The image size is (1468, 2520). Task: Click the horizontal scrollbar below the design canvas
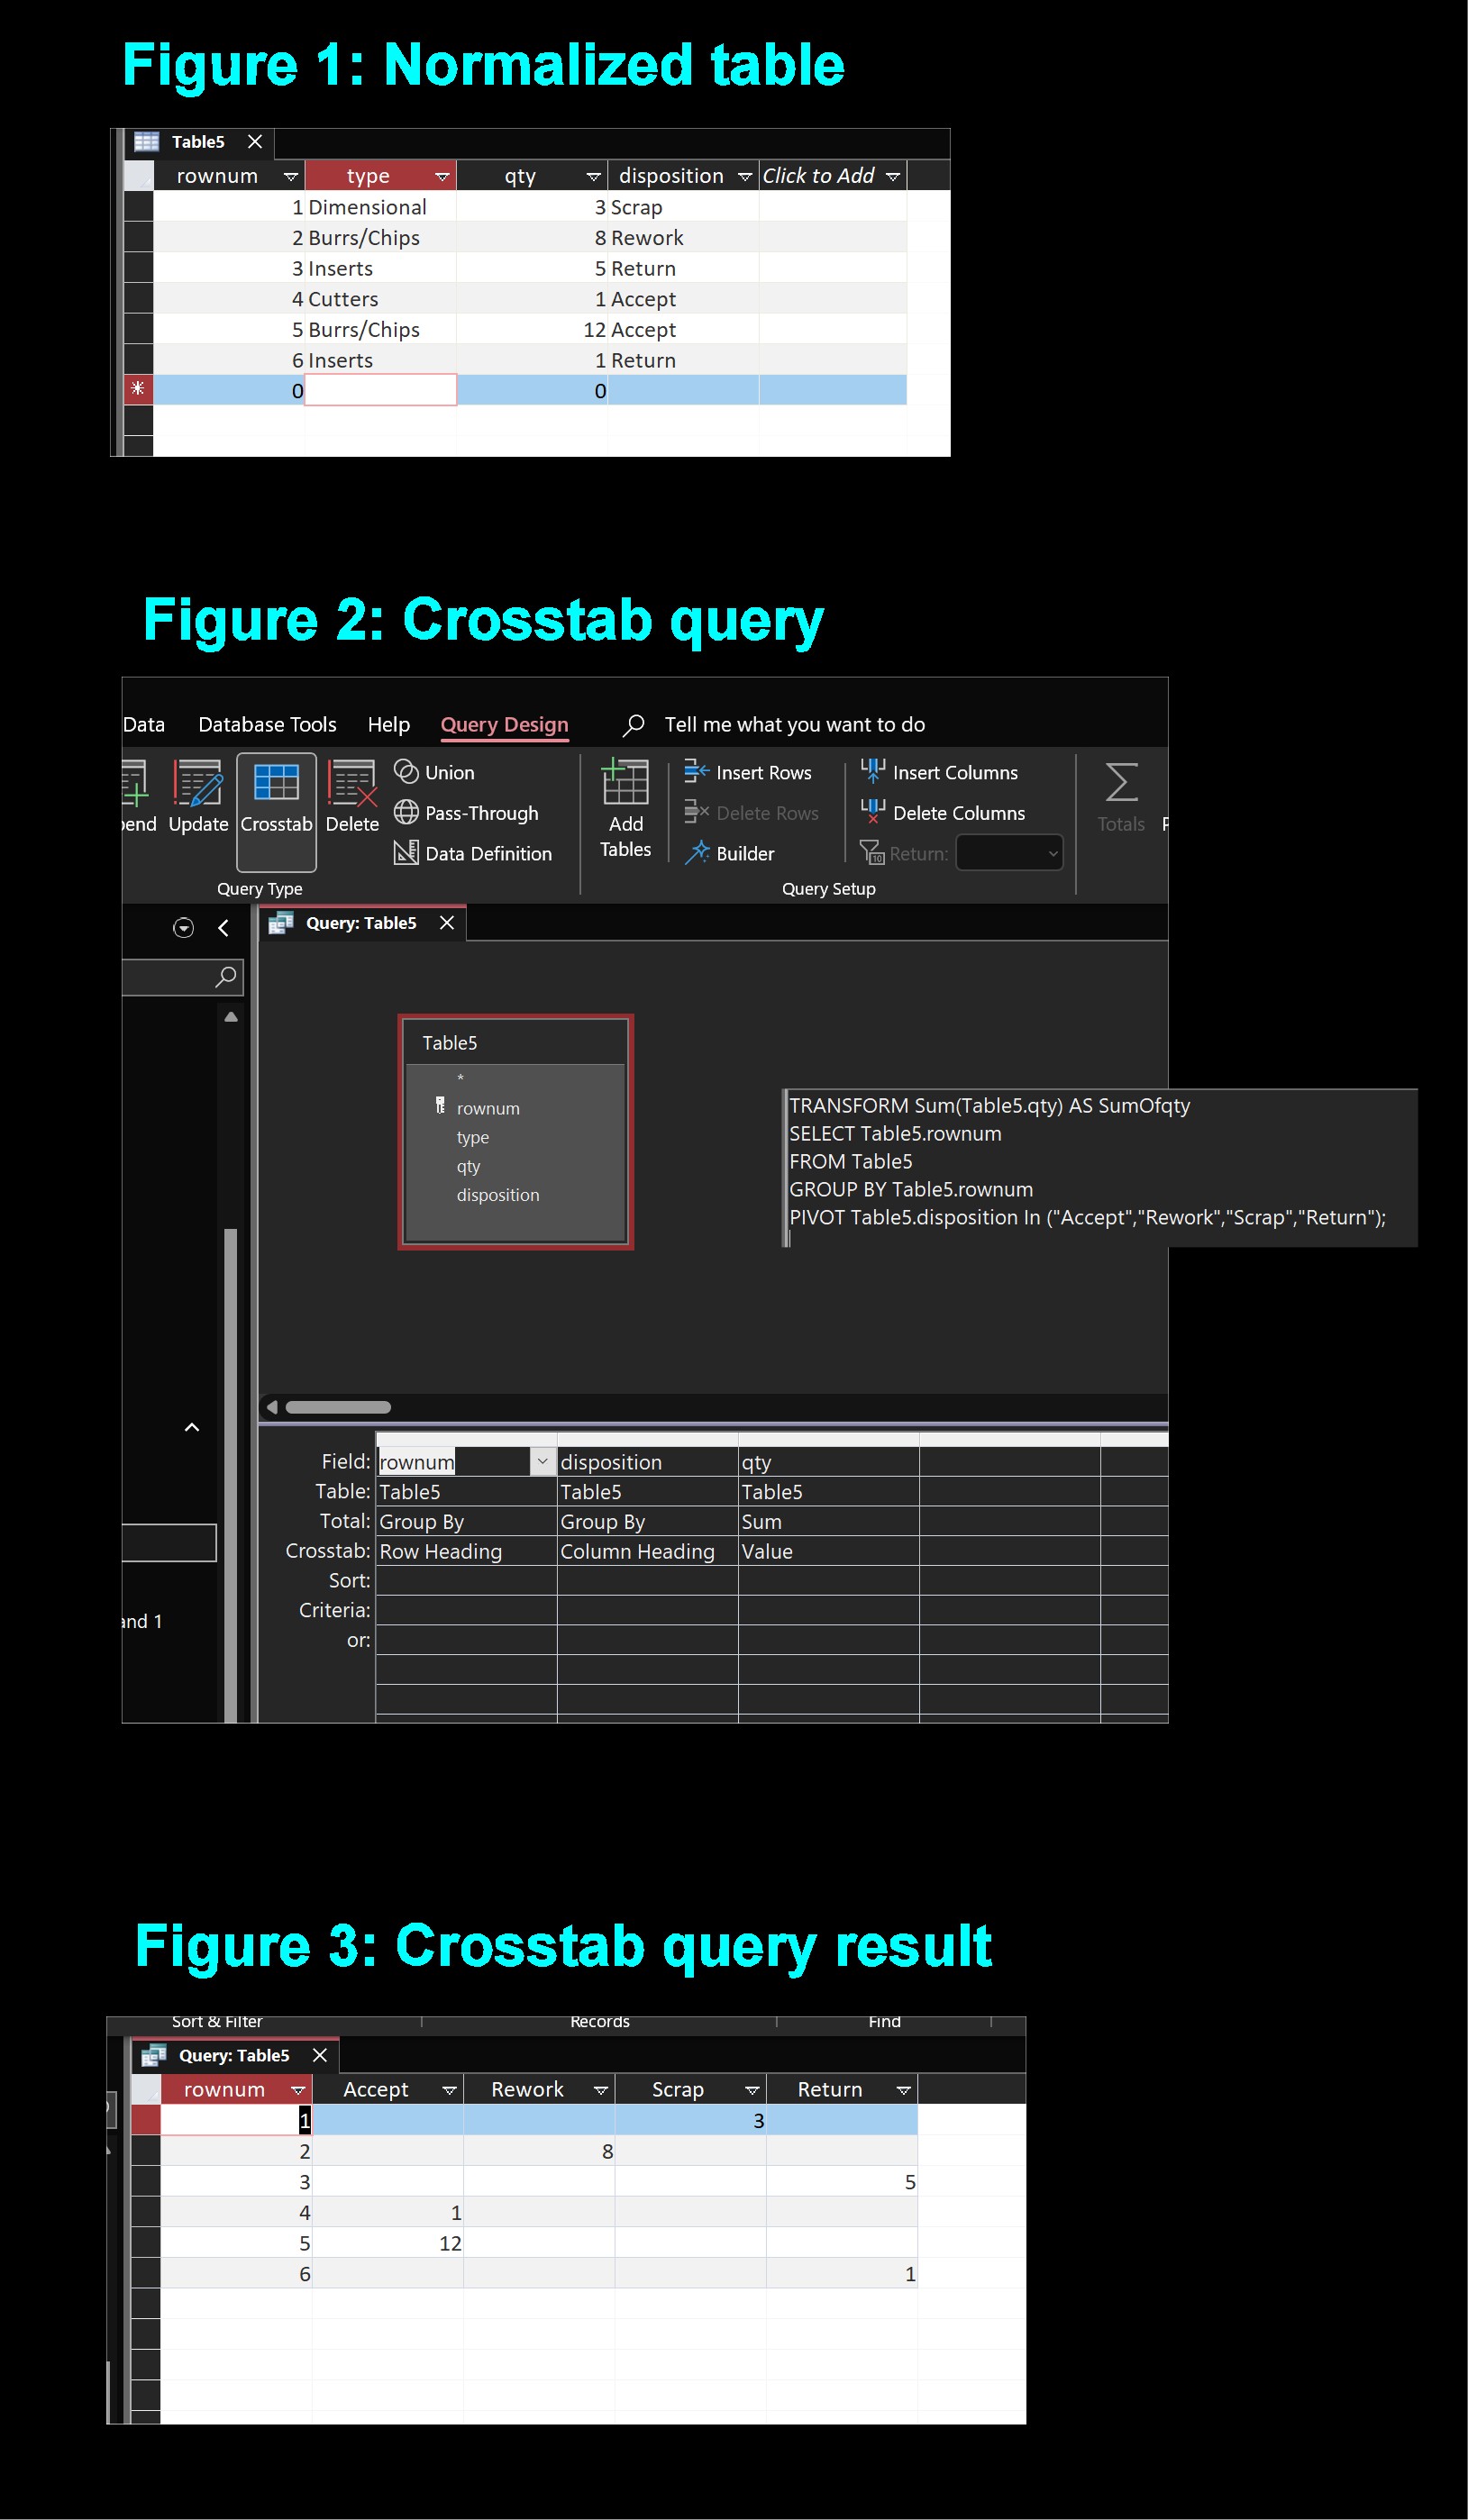tap(337, 1407)
